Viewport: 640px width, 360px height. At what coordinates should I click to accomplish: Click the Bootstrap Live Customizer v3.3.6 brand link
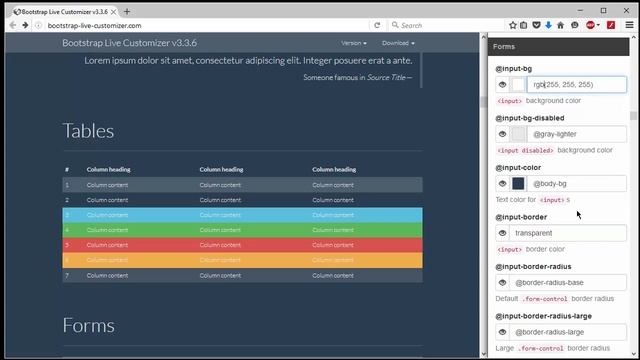tap(129, 43)
